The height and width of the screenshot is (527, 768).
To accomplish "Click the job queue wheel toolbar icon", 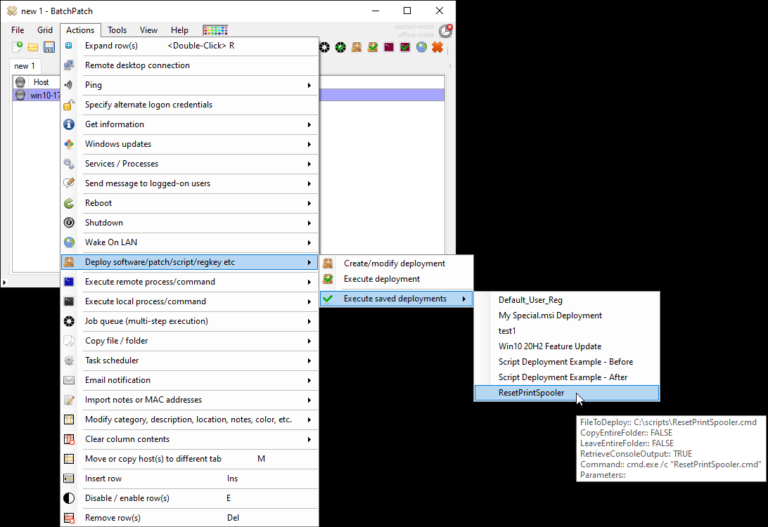I will click(325, 47).
